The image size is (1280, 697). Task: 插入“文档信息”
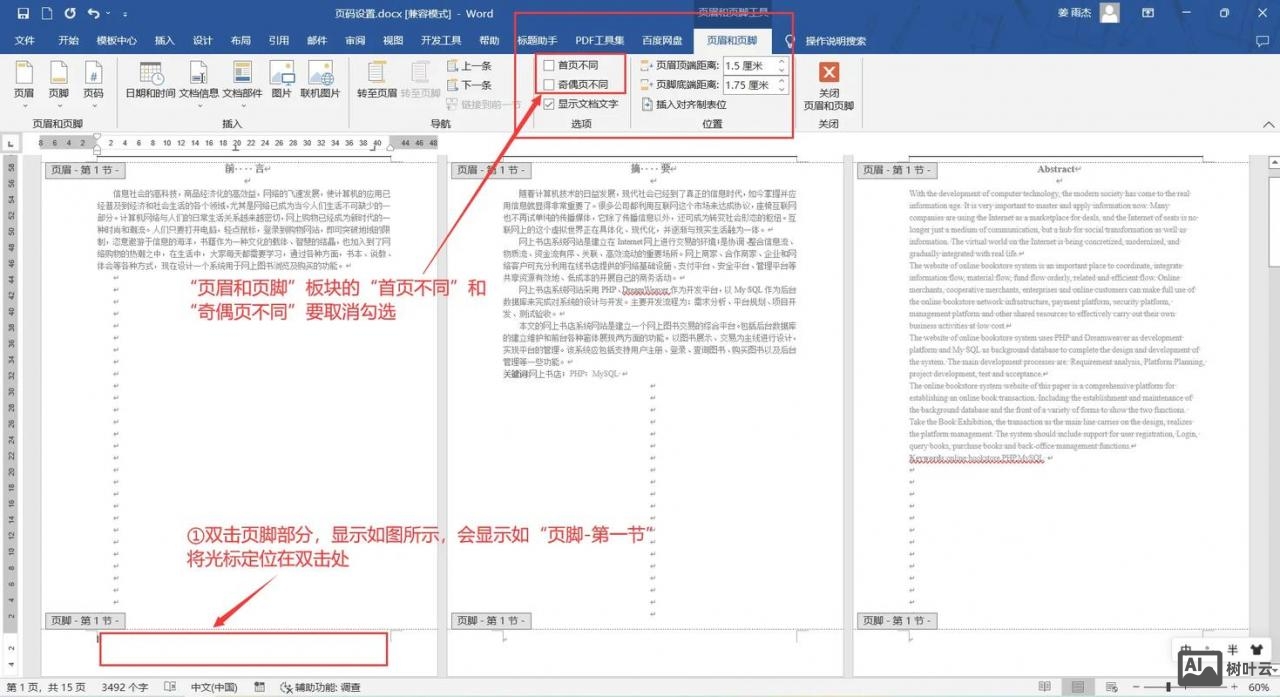click(x=197, y=80)
